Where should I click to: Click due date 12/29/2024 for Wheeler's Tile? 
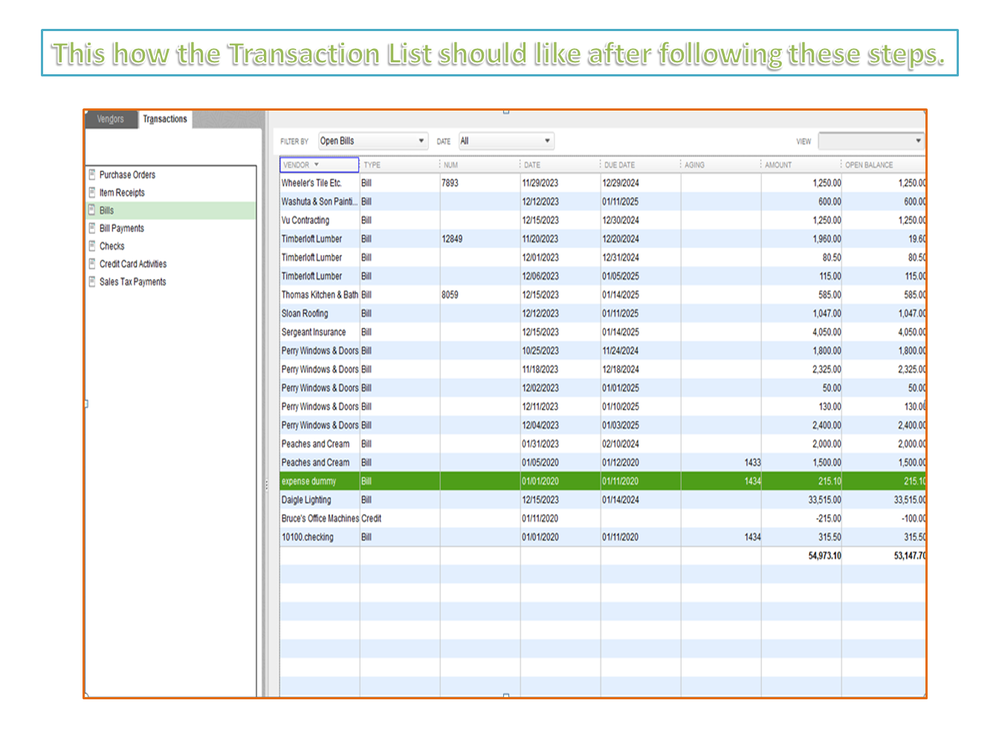pos(621,183)
